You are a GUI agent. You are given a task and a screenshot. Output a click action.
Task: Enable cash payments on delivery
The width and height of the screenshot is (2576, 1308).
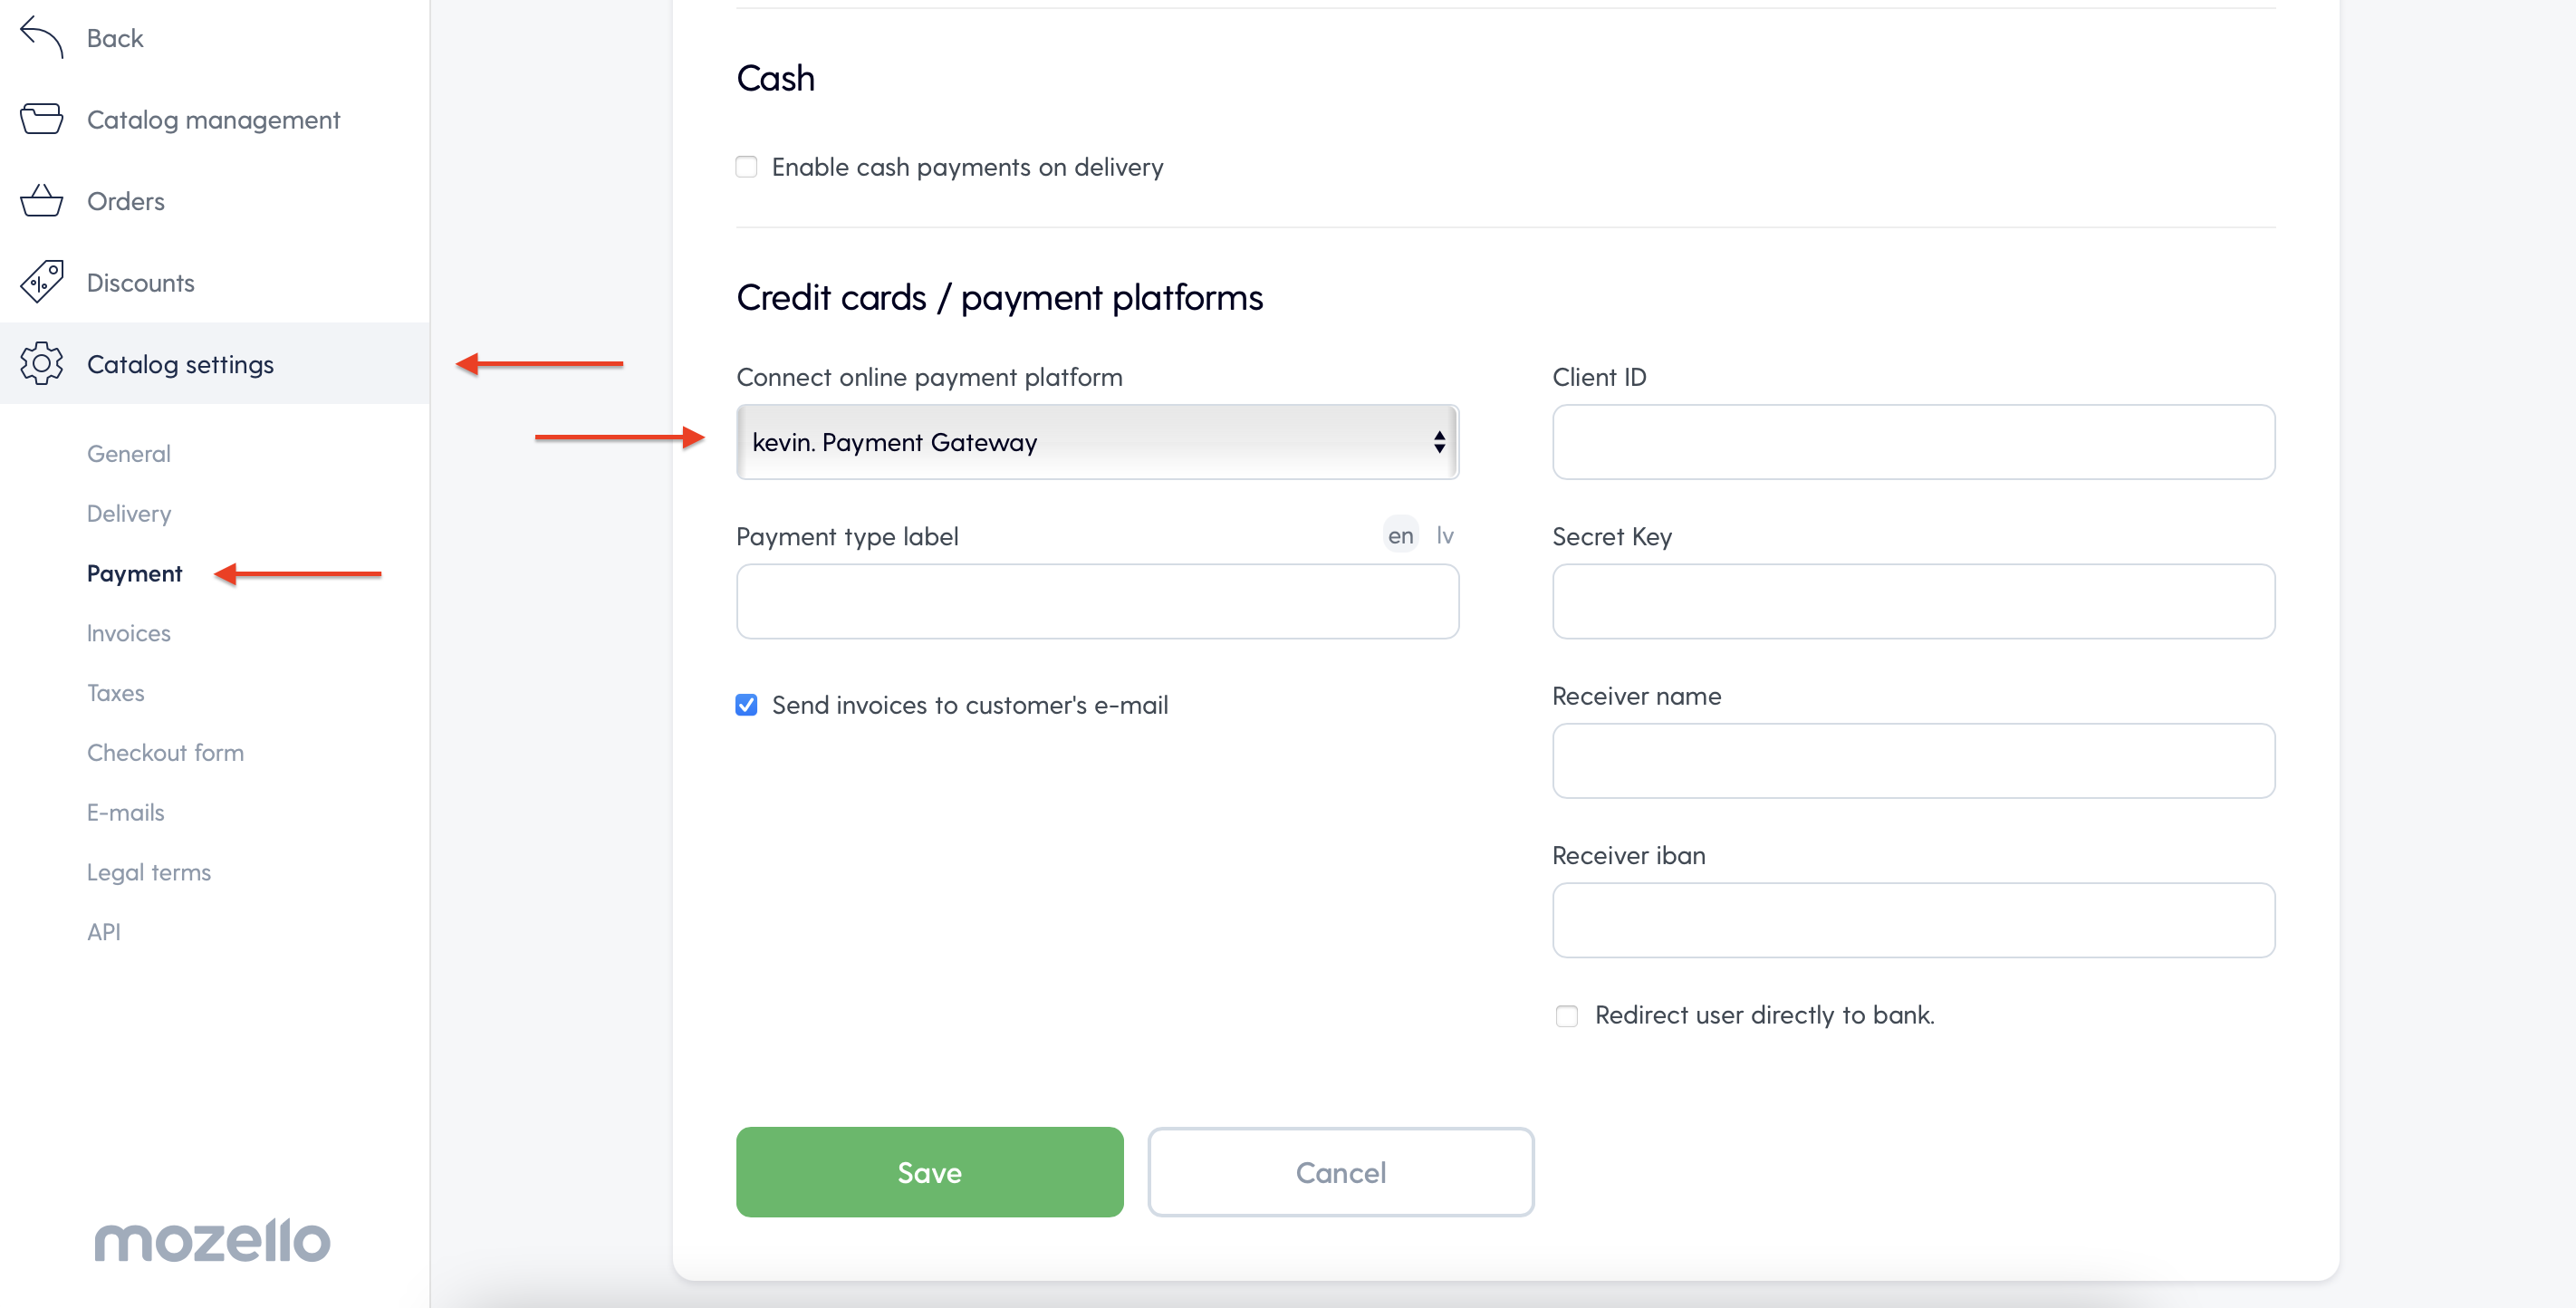(x=746, y=167)
